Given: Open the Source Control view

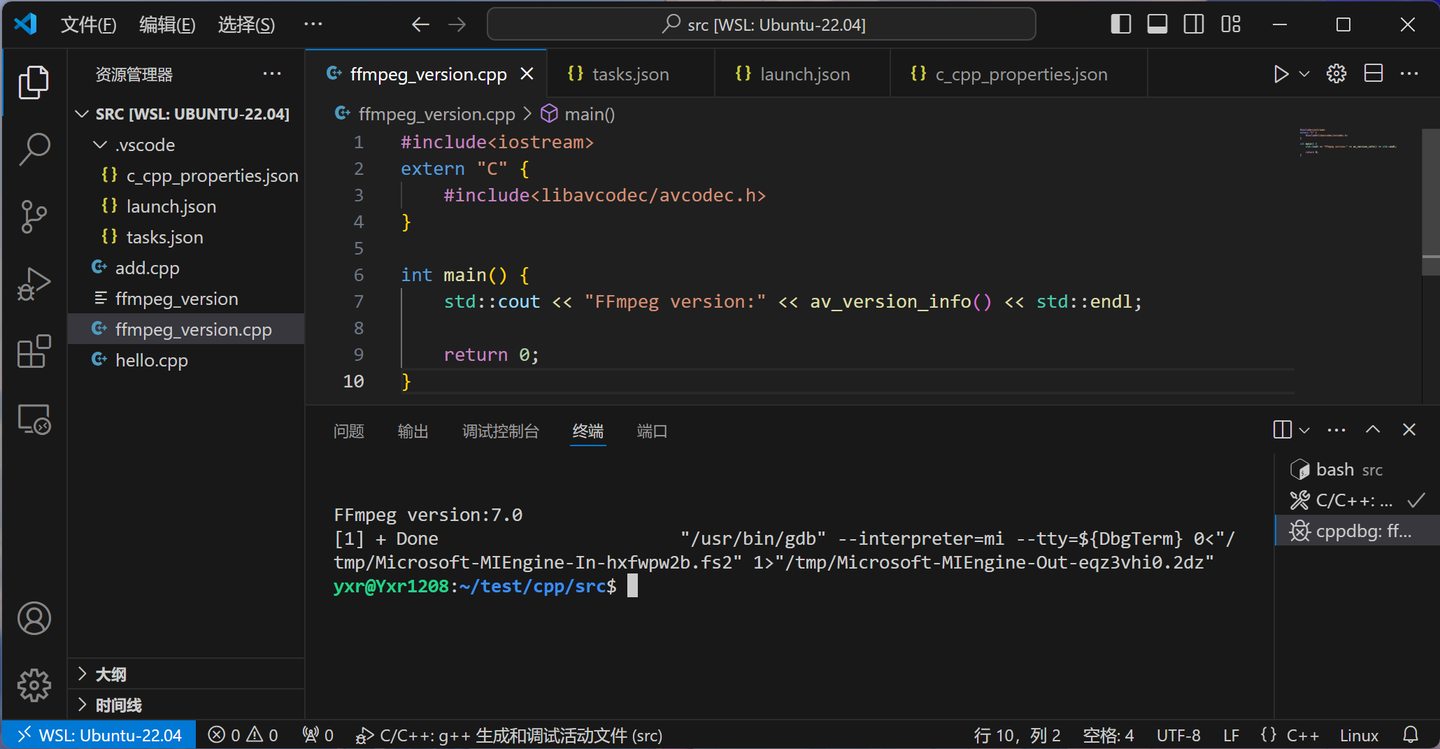Looking at the screenshot, I should 34,216.
